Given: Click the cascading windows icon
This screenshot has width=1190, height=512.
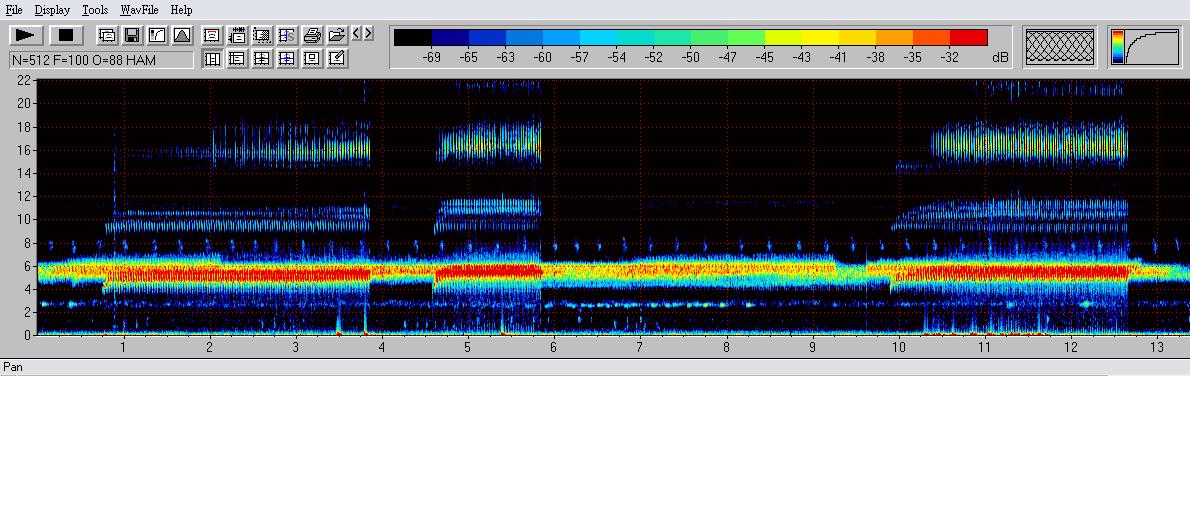Looking at the screenshot, I should click(x=107, y=35).
